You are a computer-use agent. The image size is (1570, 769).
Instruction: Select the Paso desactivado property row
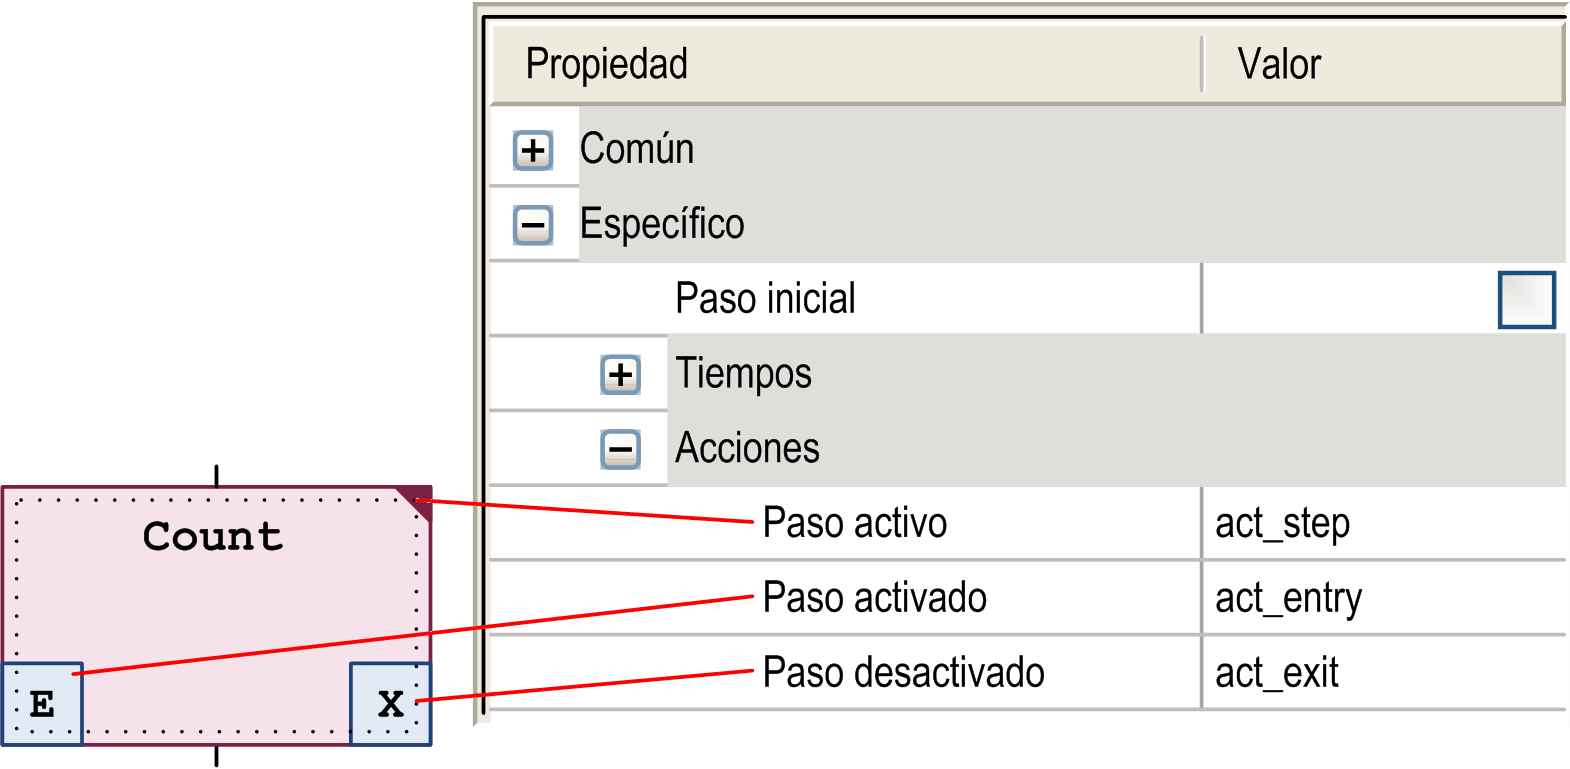point(903,674)
